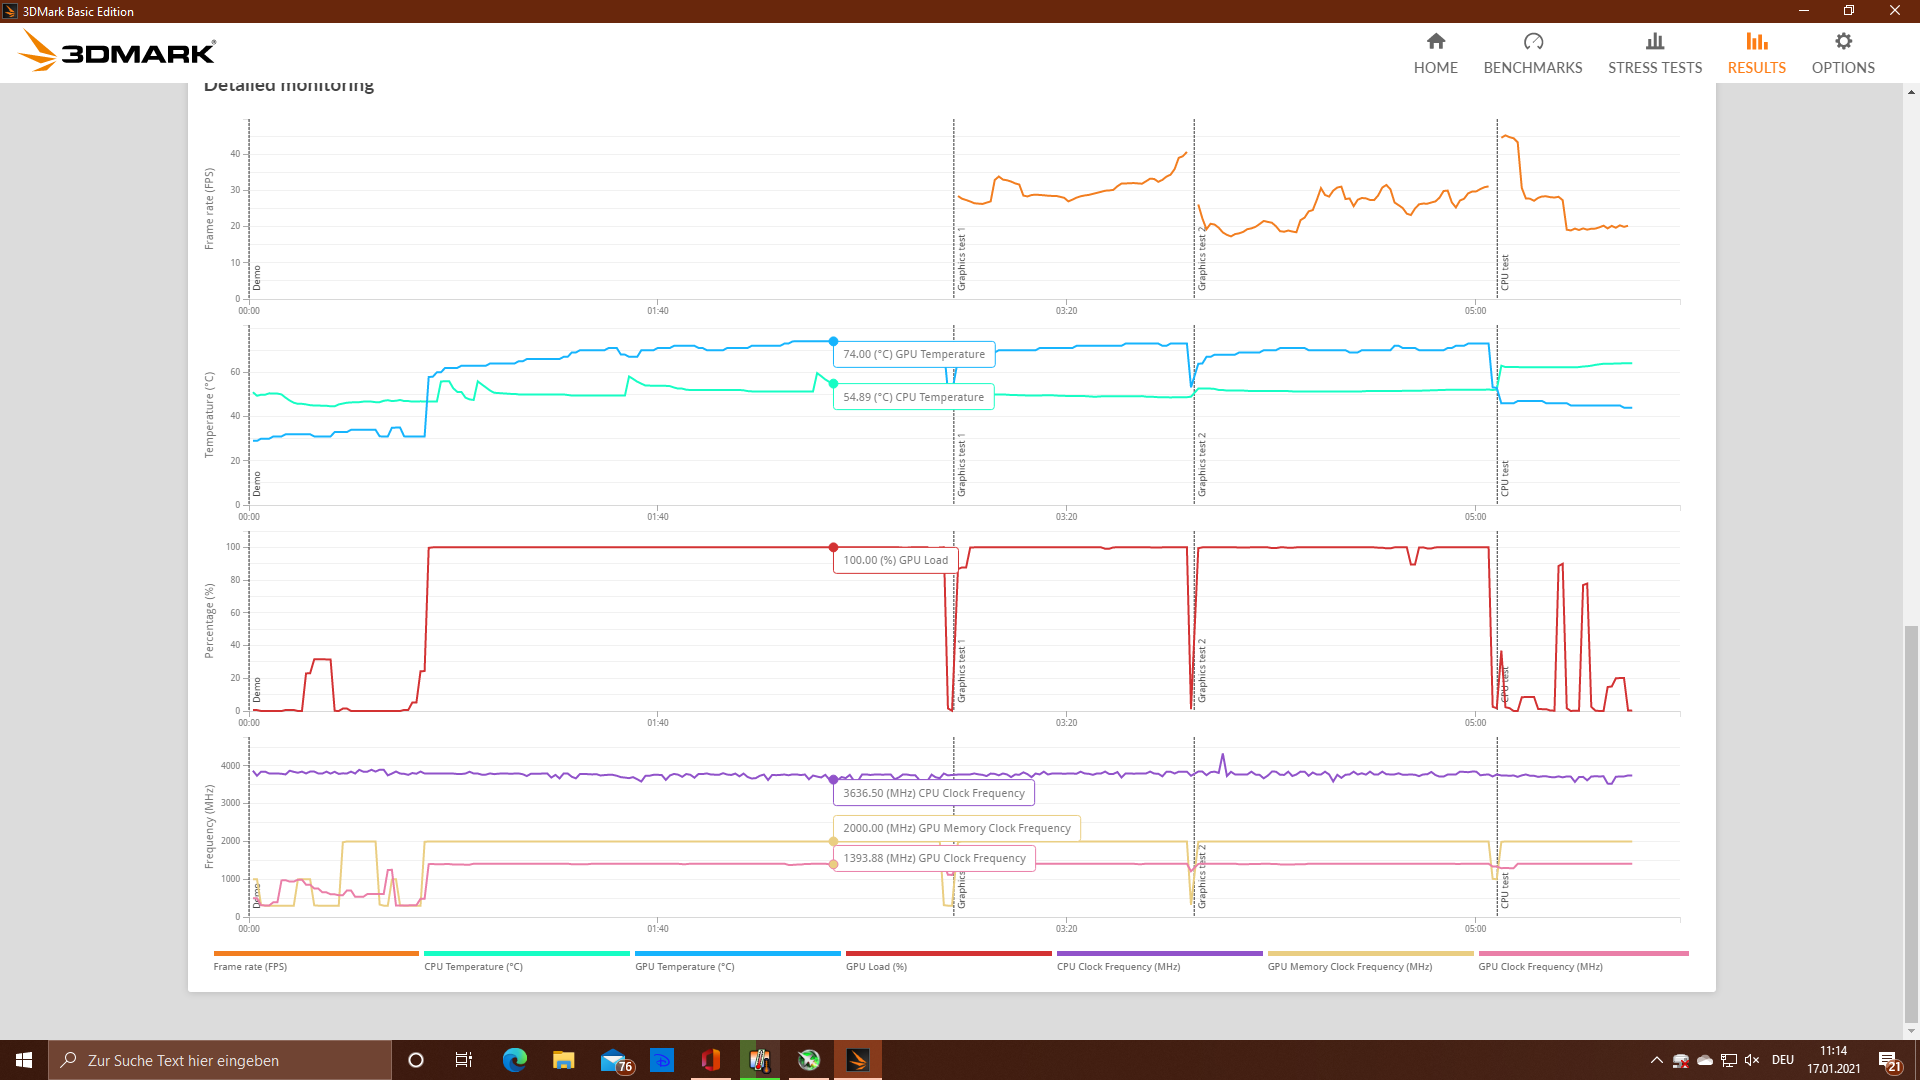This screenshot has height=1080, width=1920.
Task: Open the blue Disney+ taskbar app
Action: [x=662, y=1060]
